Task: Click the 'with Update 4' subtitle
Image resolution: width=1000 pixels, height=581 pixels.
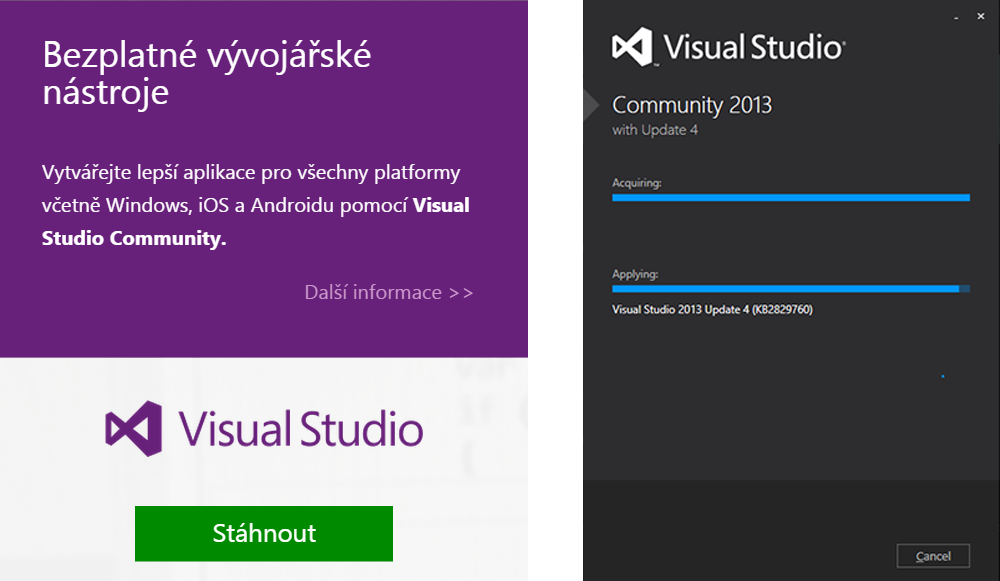Action: coord(655,130)
